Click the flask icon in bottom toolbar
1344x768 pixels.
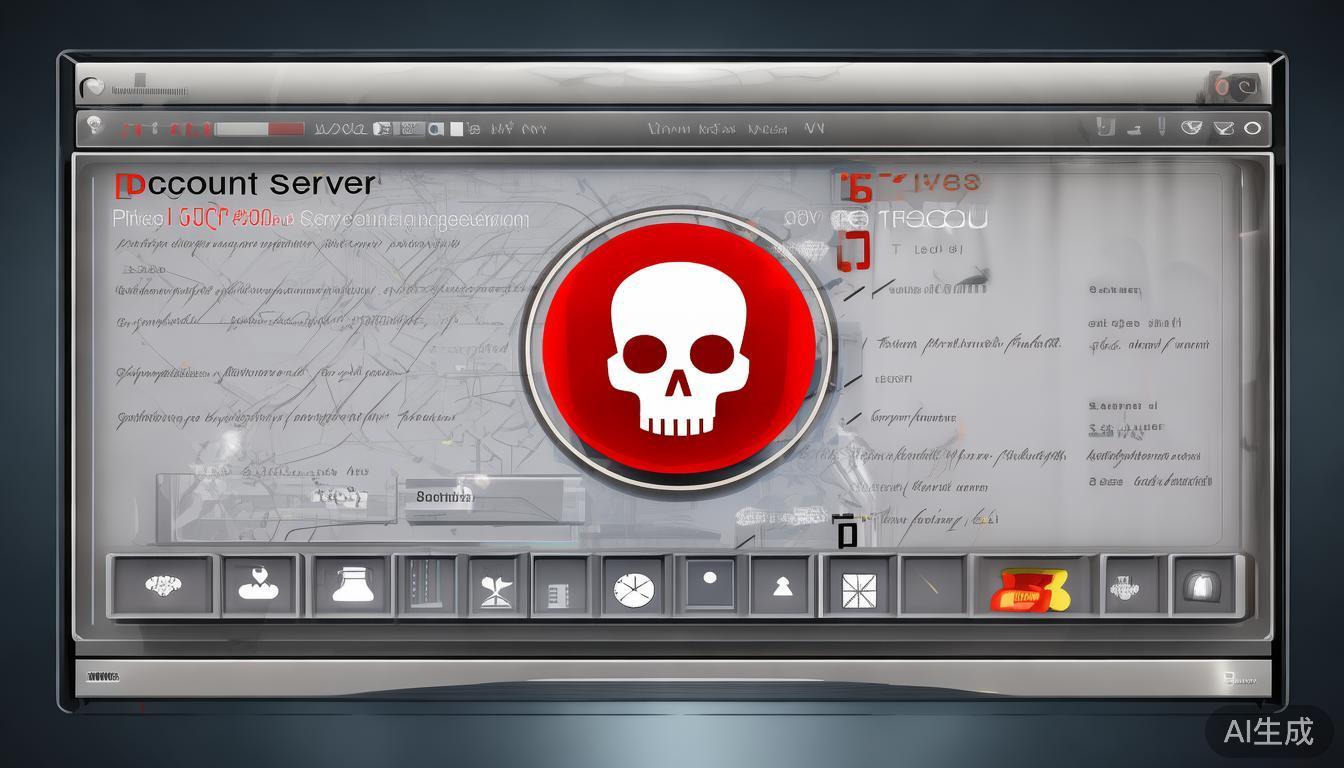pos(351,585)
